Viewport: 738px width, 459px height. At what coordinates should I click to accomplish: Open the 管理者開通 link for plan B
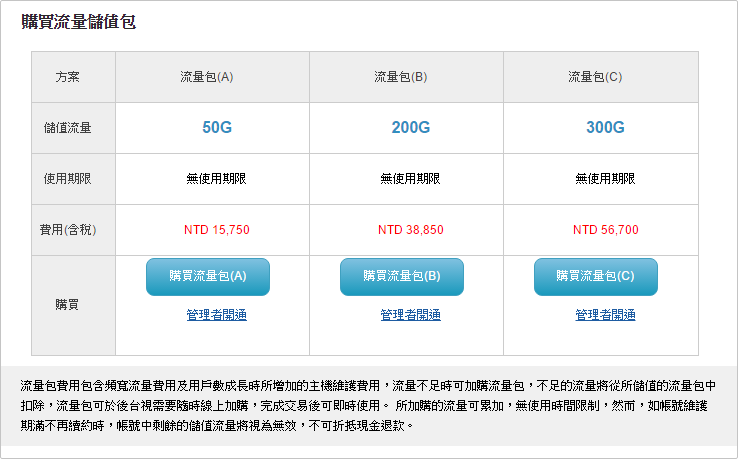pyautogui.click(x=410, y=315)
